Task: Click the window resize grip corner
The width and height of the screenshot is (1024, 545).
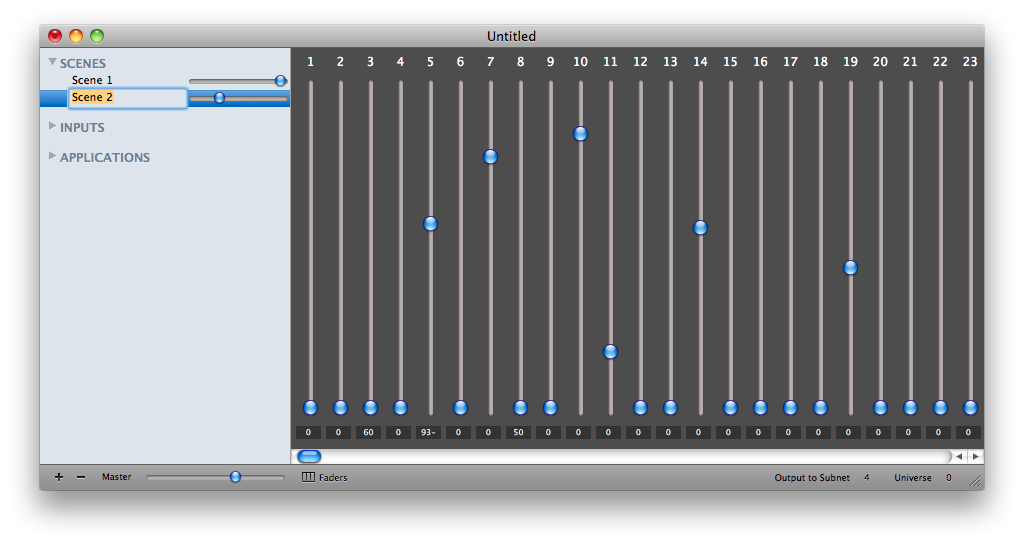Action: coord(975,481)
